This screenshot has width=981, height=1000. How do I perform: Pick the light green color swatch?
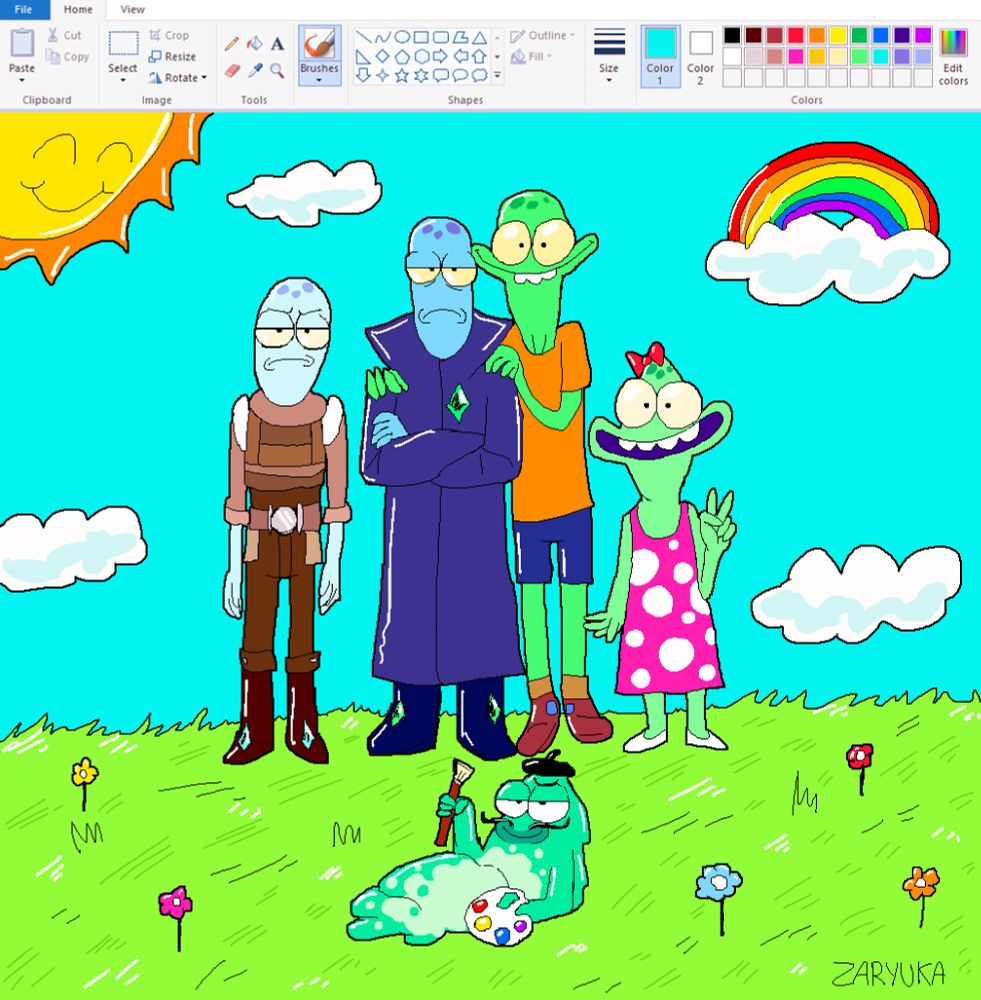click(859, 56)
